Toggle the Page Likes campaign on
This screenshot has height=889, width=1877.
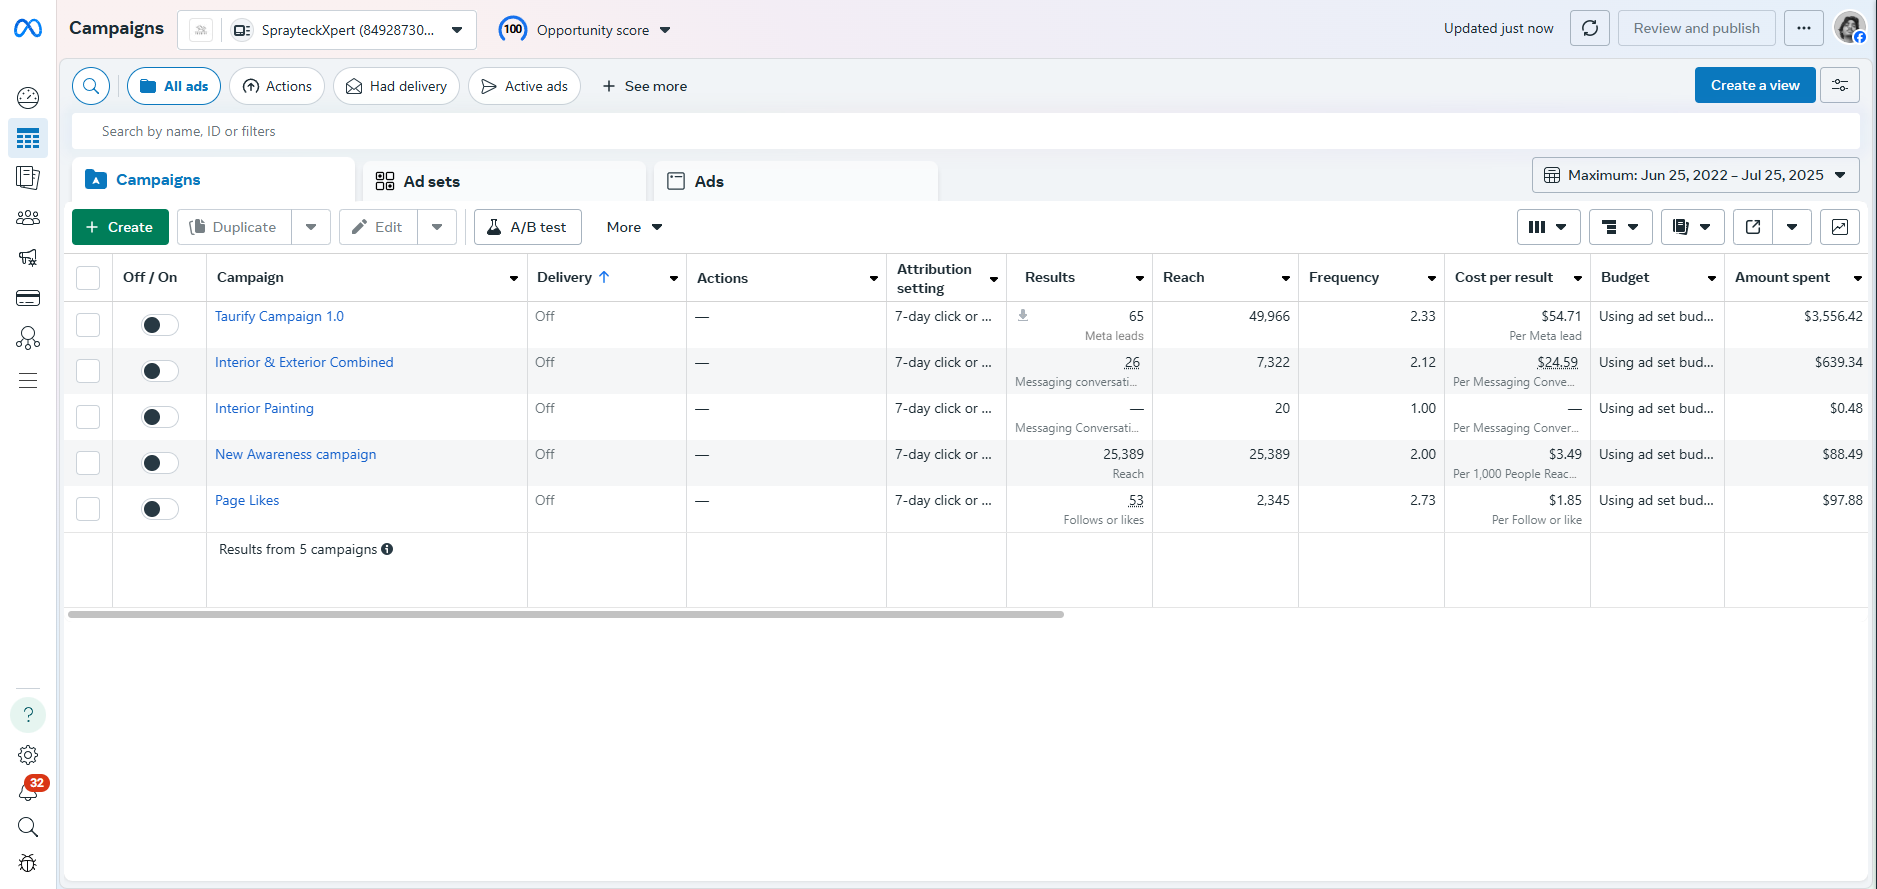click(159, 509)
